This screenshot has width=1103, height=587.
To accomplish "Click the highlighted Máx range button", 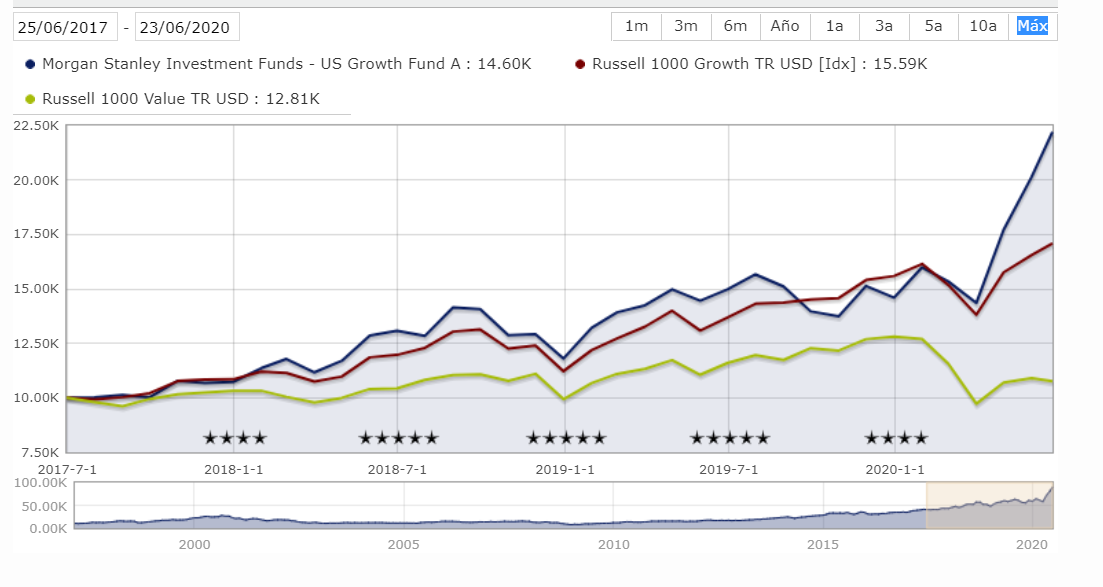I will pos(1032,27).
